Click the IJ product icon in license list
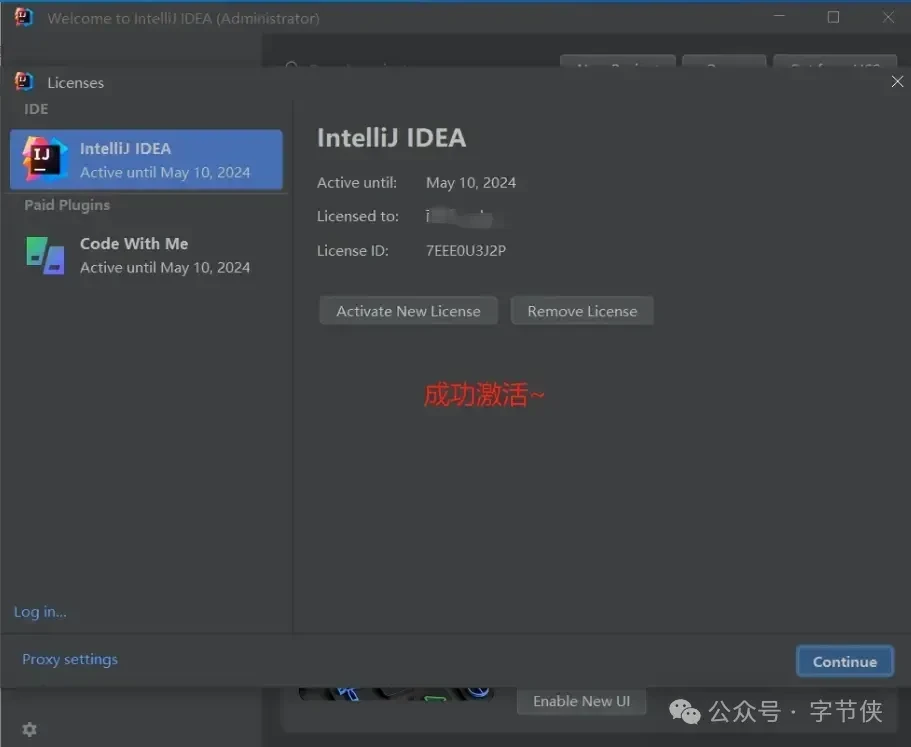The width and height of the screenshot is (911, 747). pos(44,159)
